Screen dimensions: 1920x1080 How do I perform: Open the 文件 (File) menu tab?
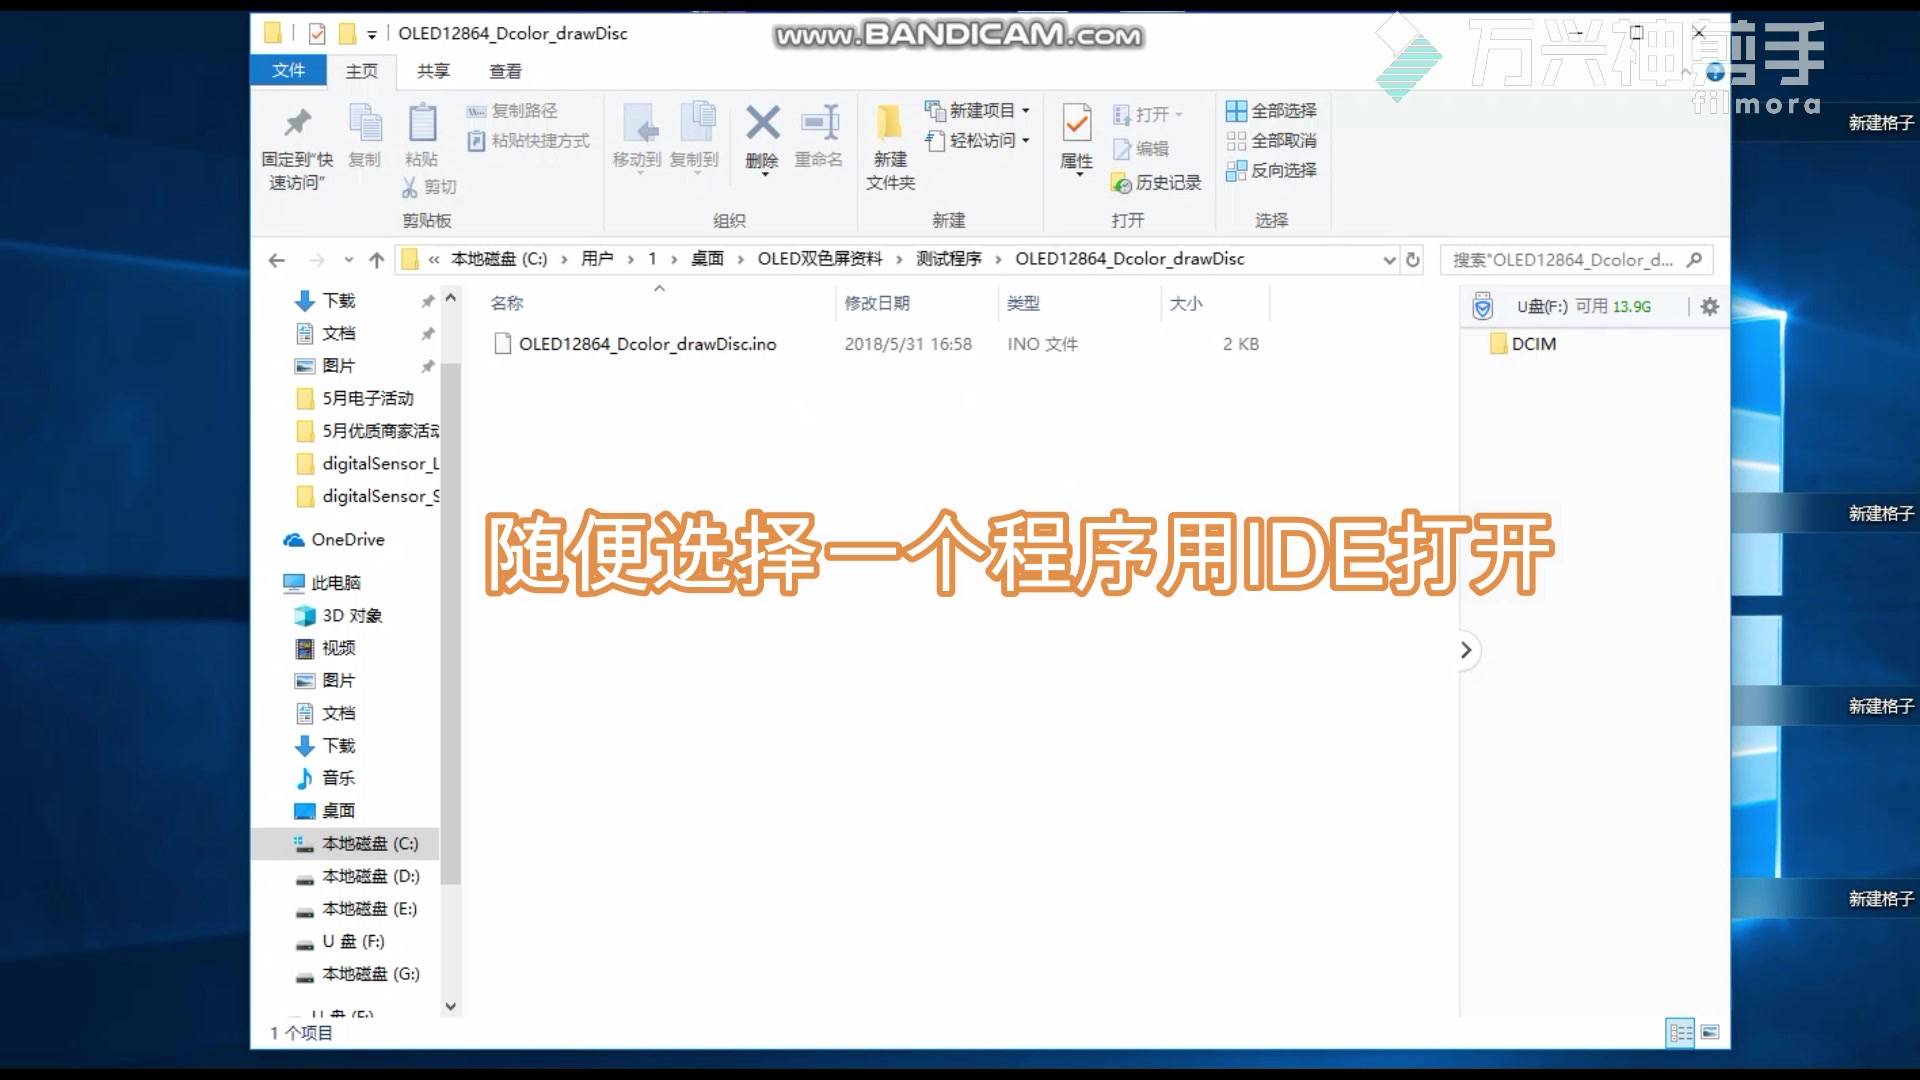(x=288, y=70)
